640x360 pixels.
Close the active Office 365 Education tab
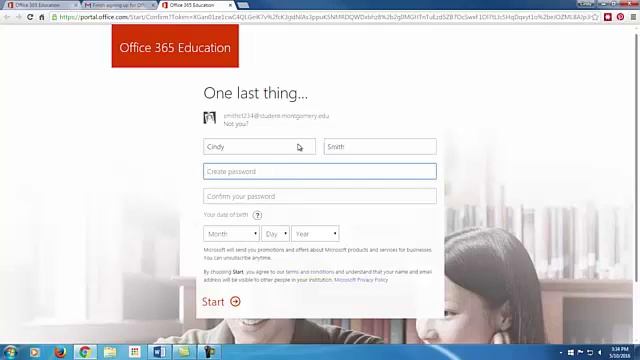click(x=230, y=5)
